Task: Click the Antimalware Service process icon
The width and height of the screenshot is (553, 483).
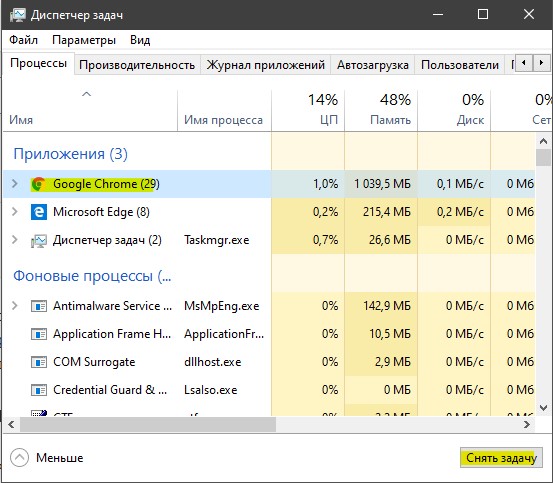Action: coord(38,306)
